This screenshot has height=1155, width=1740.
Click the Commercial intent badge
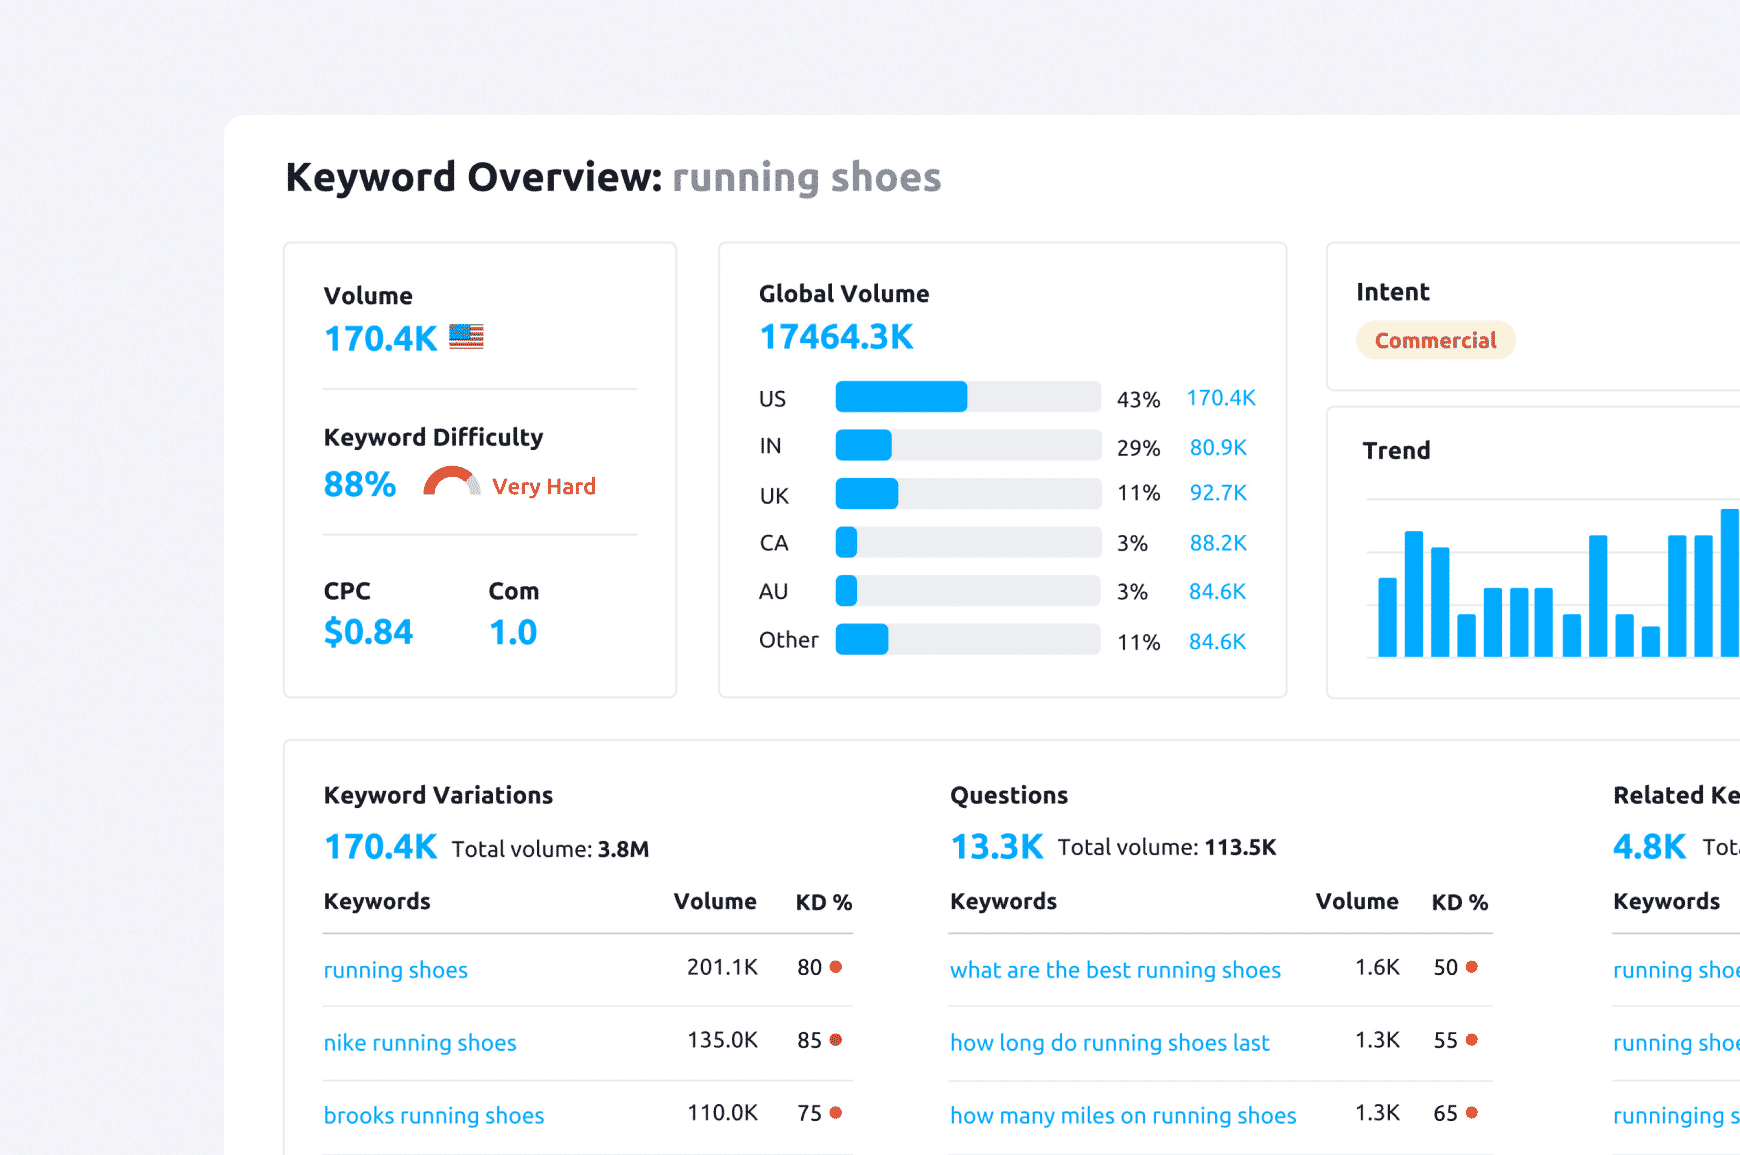pyautogui.click(x=1436, y=340)
